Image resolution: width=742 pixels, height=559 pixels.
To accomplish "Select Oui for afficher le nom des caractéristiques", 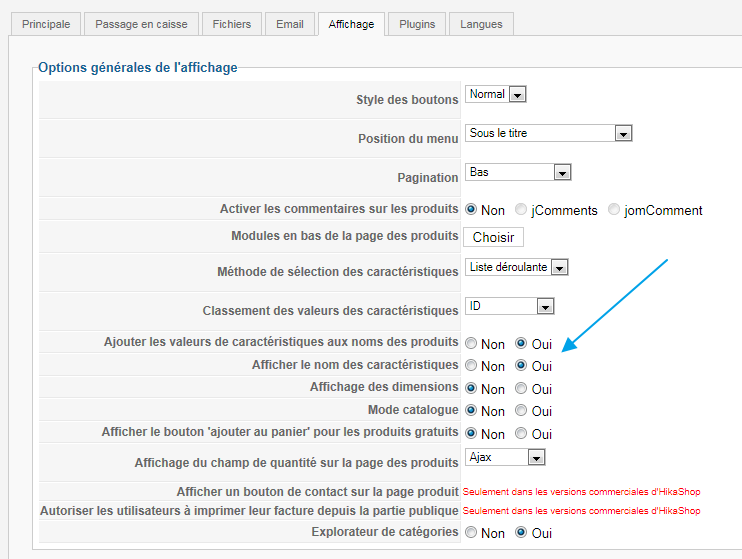I will (521, 365).
